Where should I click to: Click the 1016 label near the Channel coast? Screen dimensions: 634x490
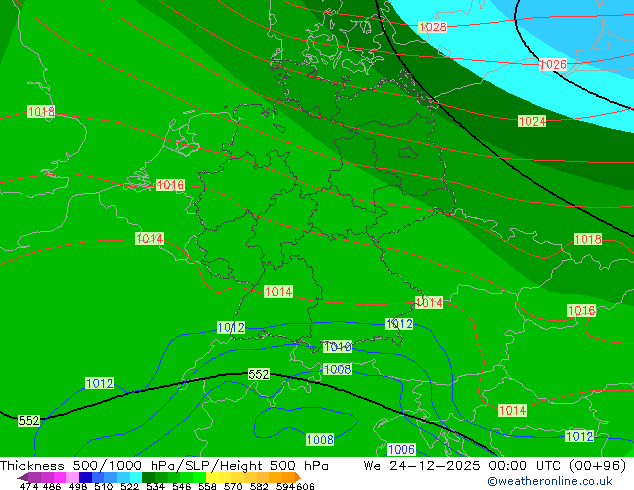(x=170, y=185)
